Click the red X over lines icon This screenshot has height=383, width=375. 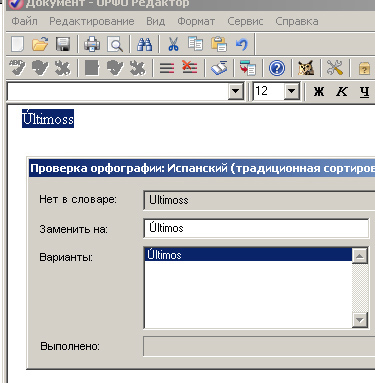(x=189, y=67)
